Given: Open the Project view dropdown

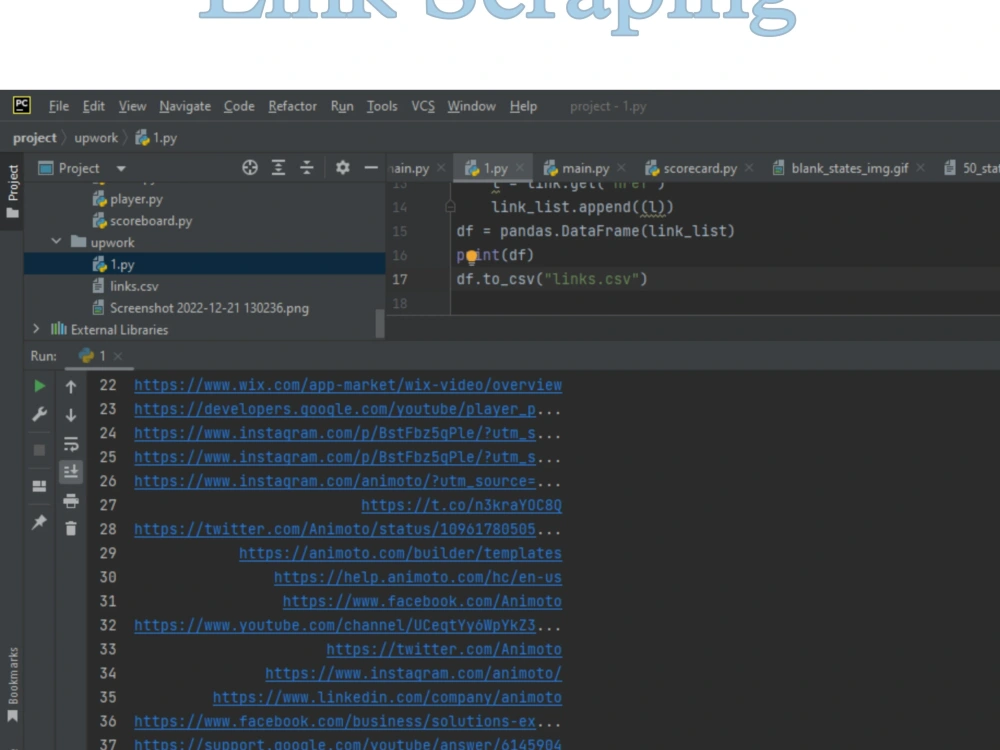Looking at the screenshot, I should tap(121, 168).
